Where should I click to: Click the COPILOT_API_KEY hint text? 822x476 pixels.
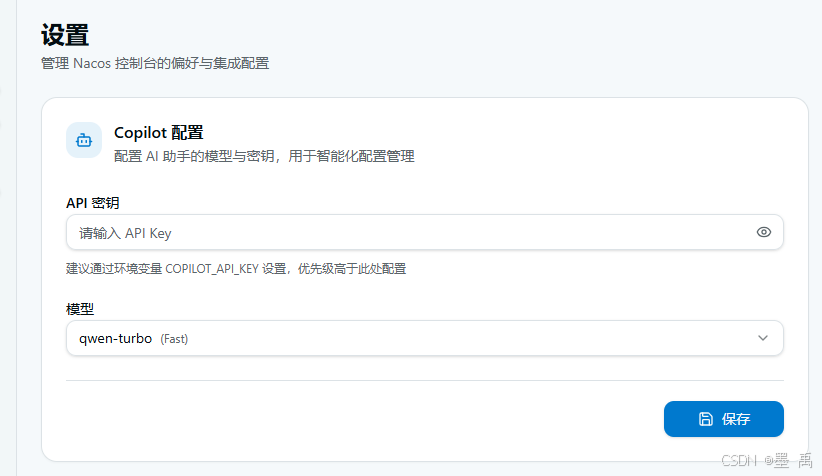tap(236, 269)
